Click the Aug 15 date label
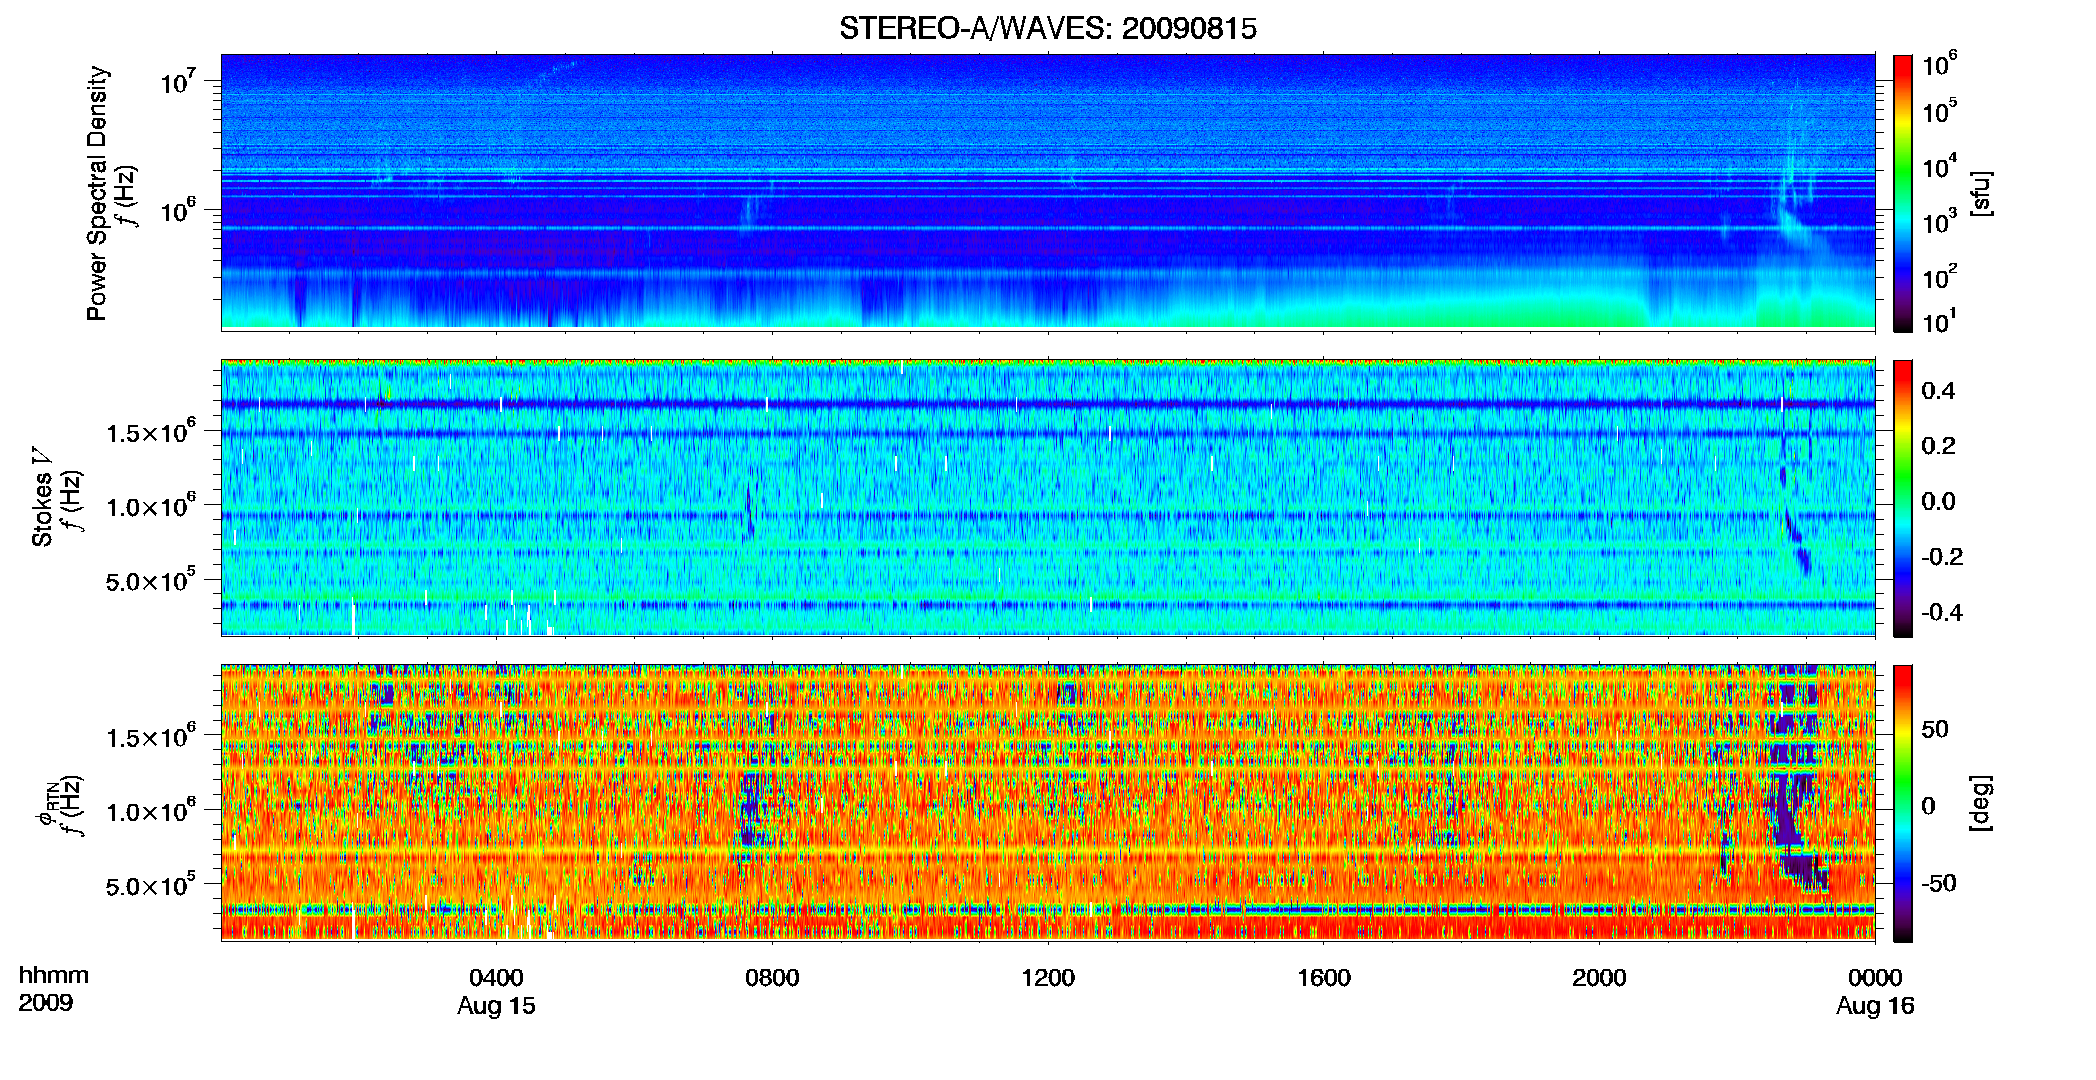2096x1080 pixels. click(496, 1006)
